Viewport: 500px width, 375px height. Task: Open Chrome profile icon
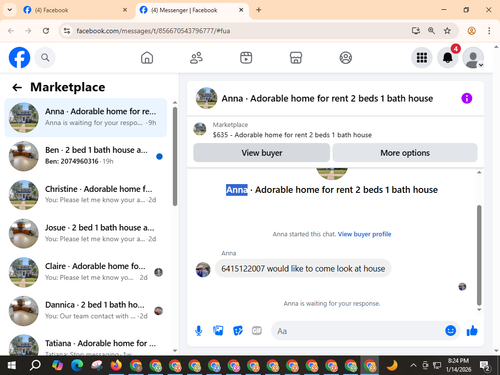click(471, 31)
